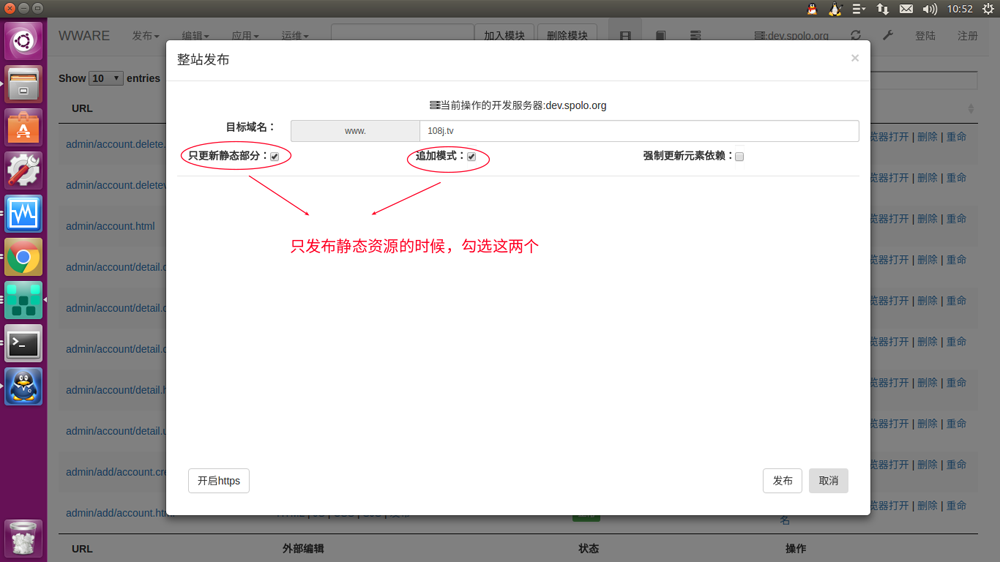Click the www. subdomain prefix field

355,131
